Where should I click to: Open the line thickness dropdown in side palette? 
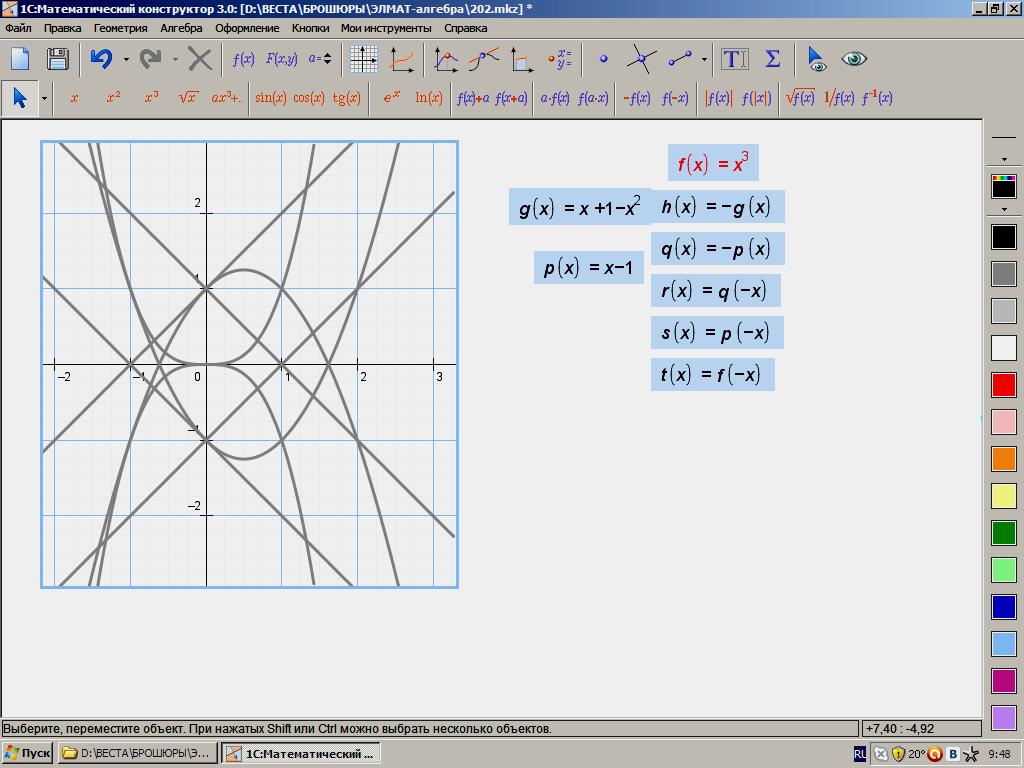click(1004, 159)
